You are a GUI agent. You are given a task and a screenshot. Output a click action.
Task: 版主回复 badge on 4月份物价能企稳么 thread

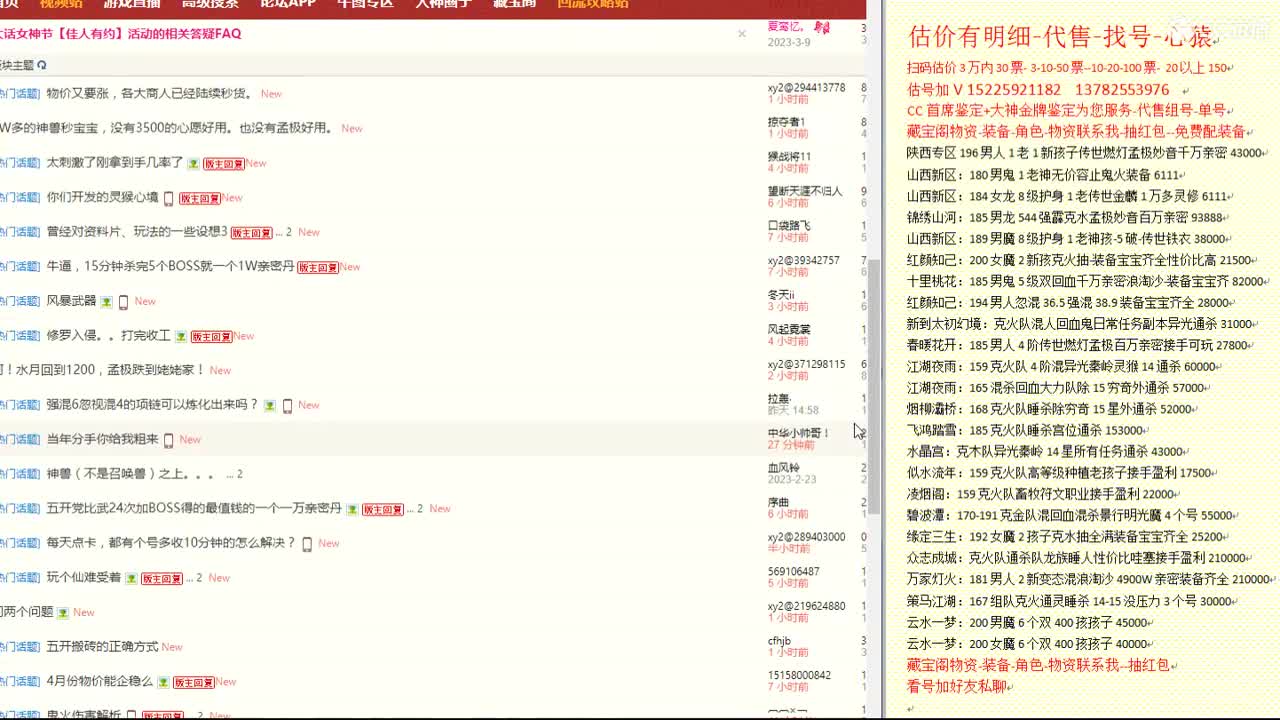pyautogui.click(x=194, y=682)
